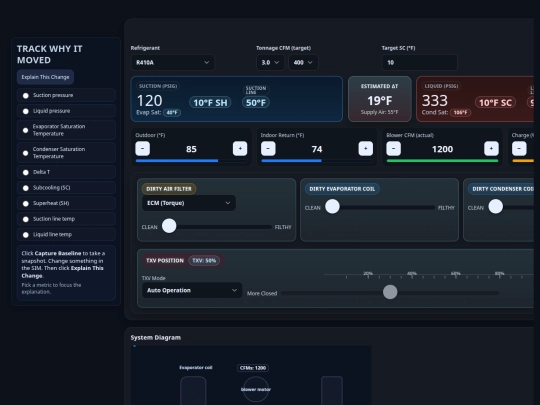Screen dimensions: 540x405
Task: Select the Delta T metric radio
Action: pos(25,172)
